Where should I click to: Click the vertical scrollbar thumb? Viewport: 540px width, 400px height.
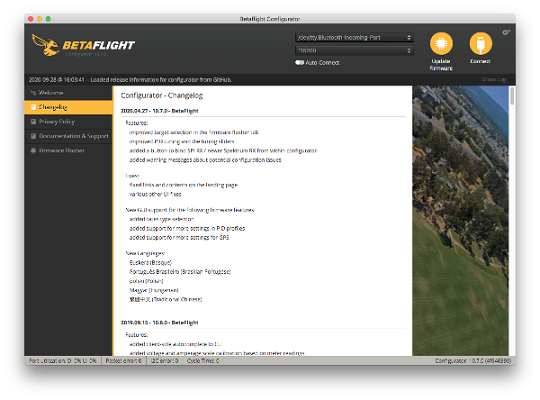[512, 96]
